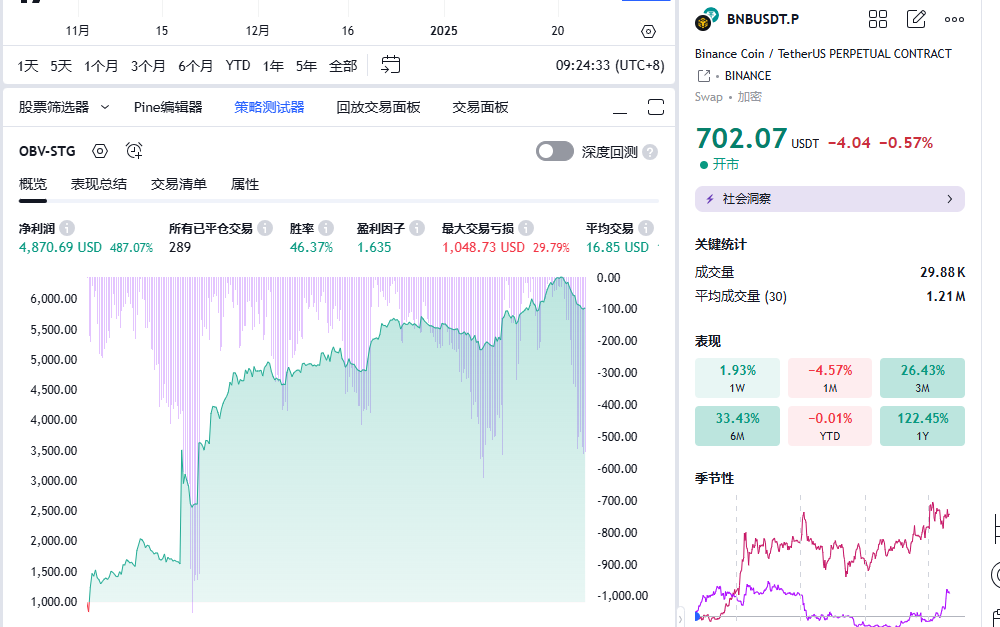Switch to the 交易清单 tab
Screen dimensions: 1000x627
179,184
